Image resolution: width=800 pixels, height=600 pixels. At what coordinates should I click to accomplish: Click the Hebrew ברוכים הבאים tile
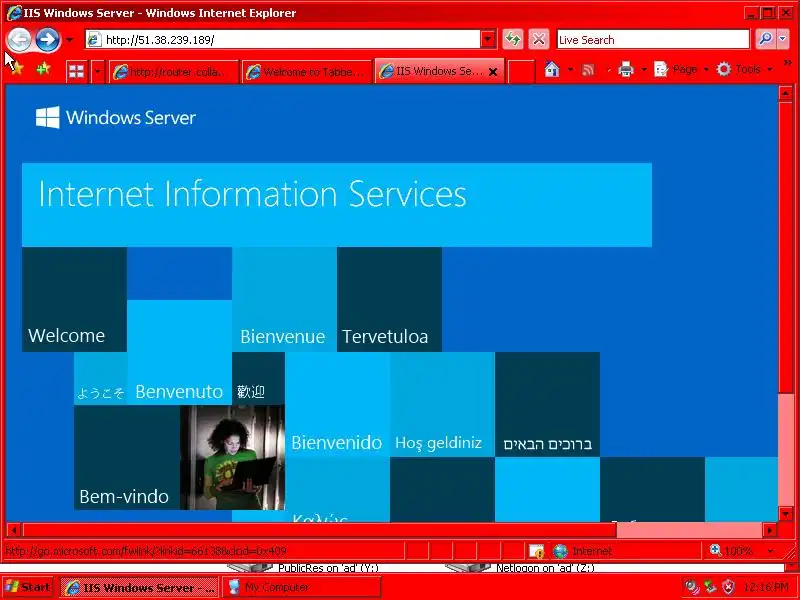click(x=547, y=404)
